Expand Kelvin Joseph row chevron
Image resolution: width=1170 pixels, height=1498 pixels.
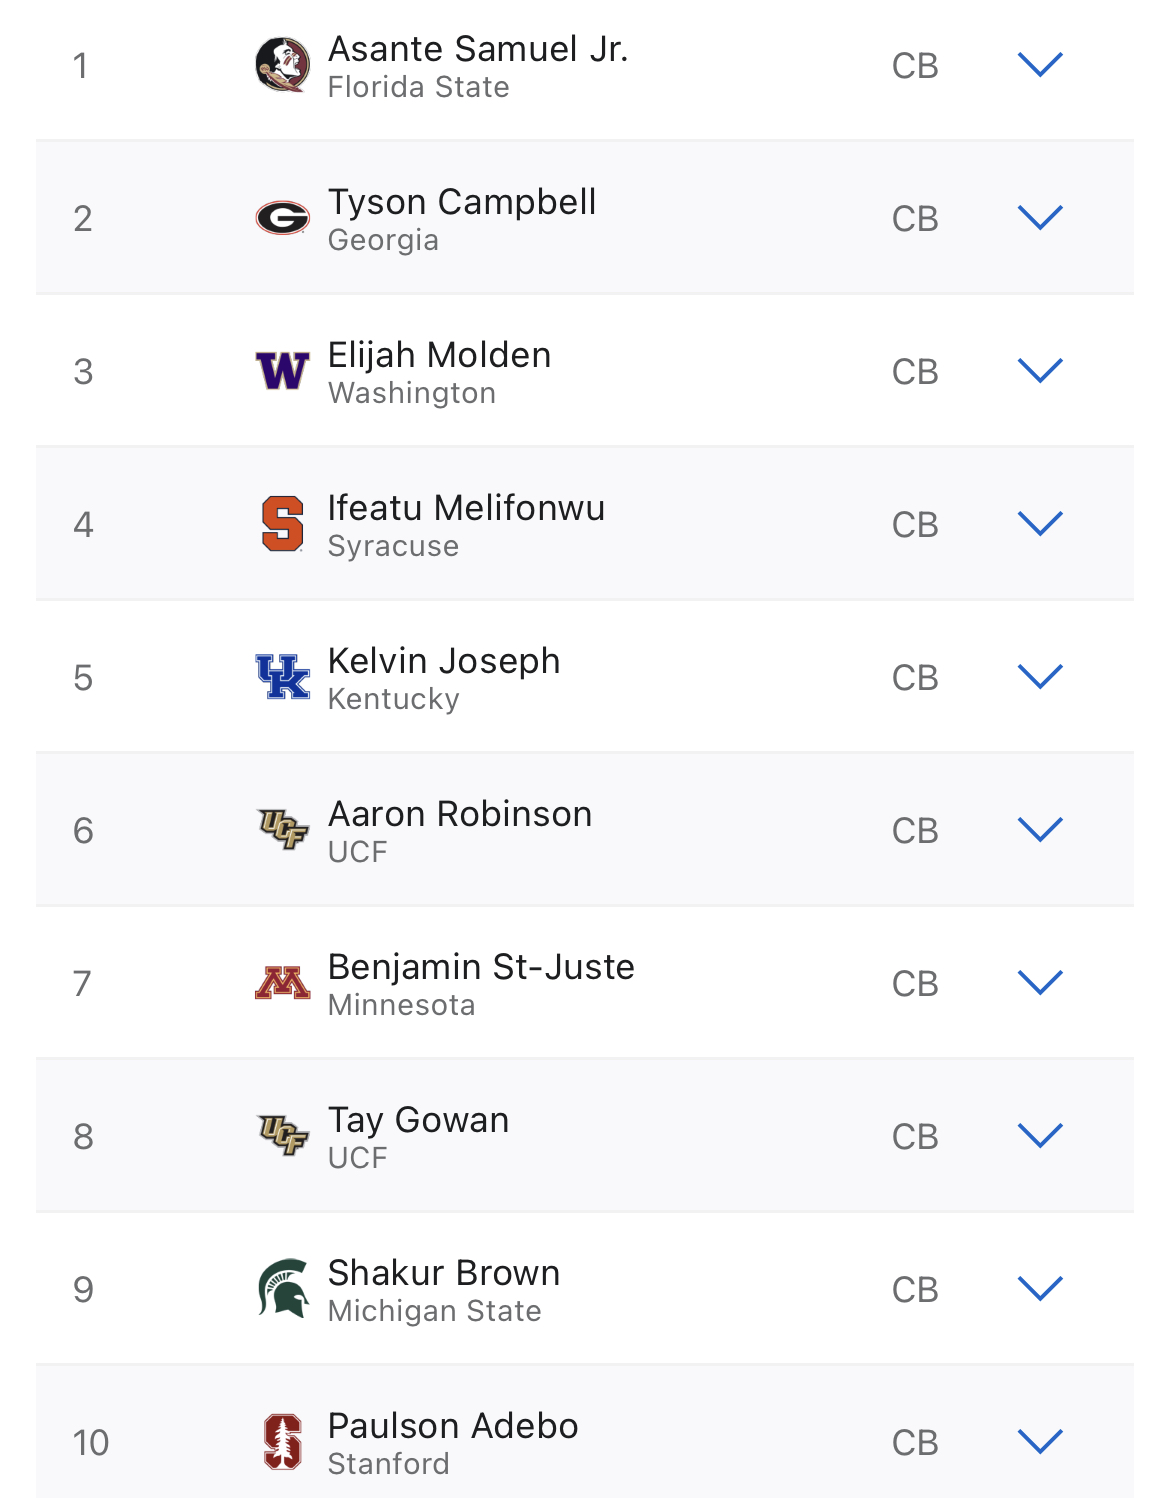1040,677
